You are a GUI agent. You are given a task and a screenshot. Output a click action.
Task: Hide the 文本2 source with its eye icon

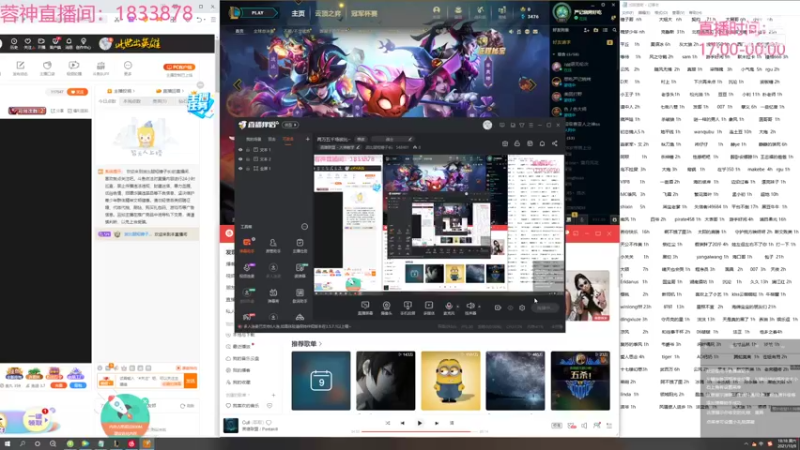(240, 159)
